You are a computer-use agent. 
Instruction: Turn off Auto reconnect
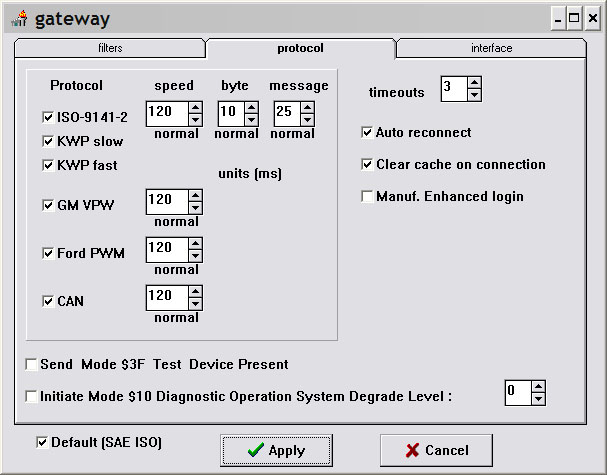click(x=367, y=132)
